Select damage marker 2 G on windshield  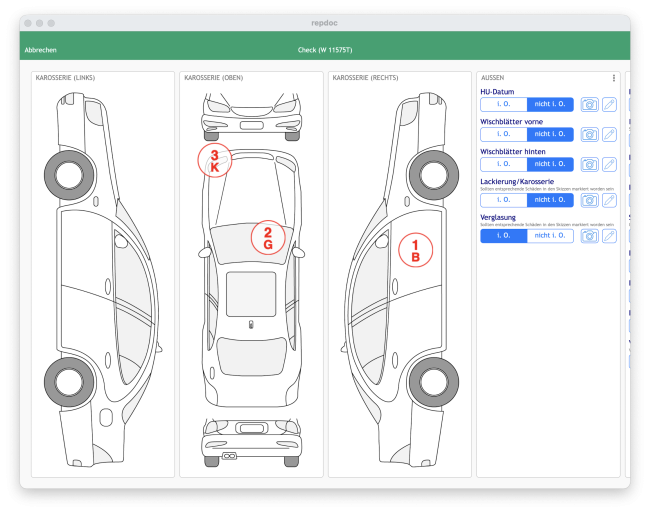[268, 237]
